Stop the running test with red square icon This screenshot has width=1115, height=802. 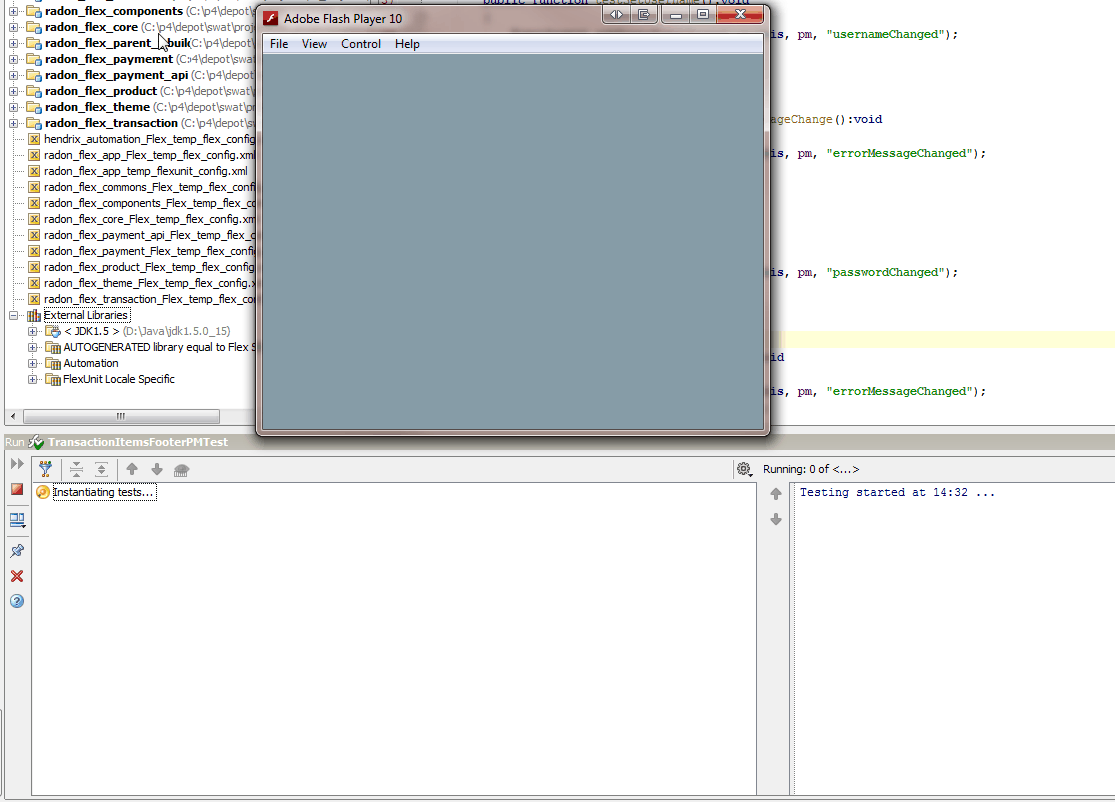(16, 489)
